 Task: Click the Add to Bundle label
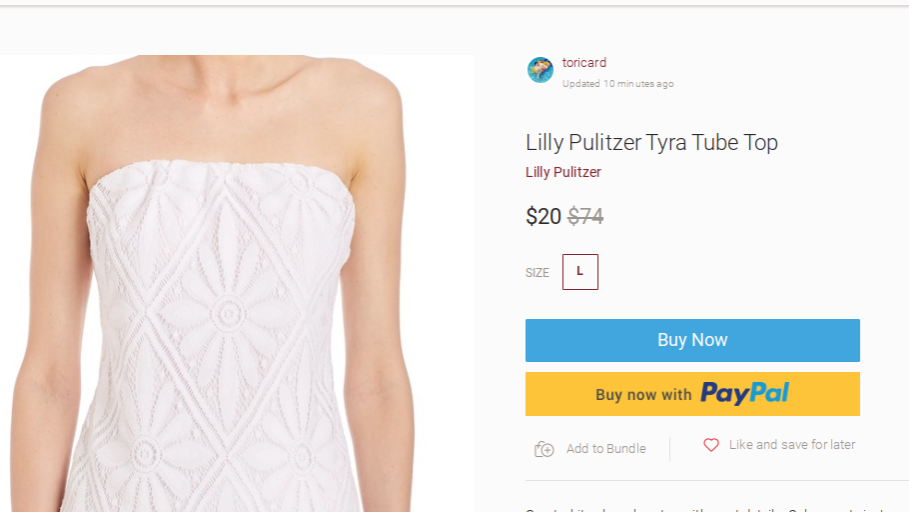(x=605, y=449)
